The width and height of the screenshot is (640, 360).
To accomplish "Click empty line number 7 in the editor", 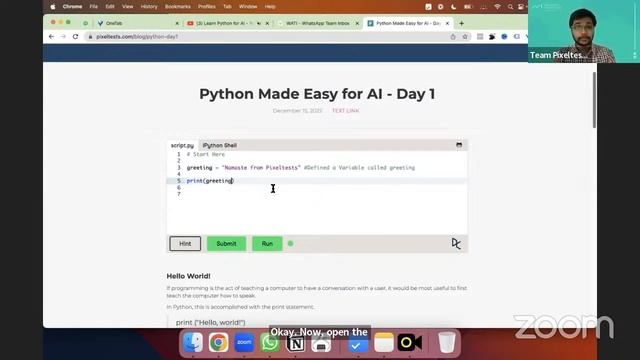I will (x=179, y=194).
